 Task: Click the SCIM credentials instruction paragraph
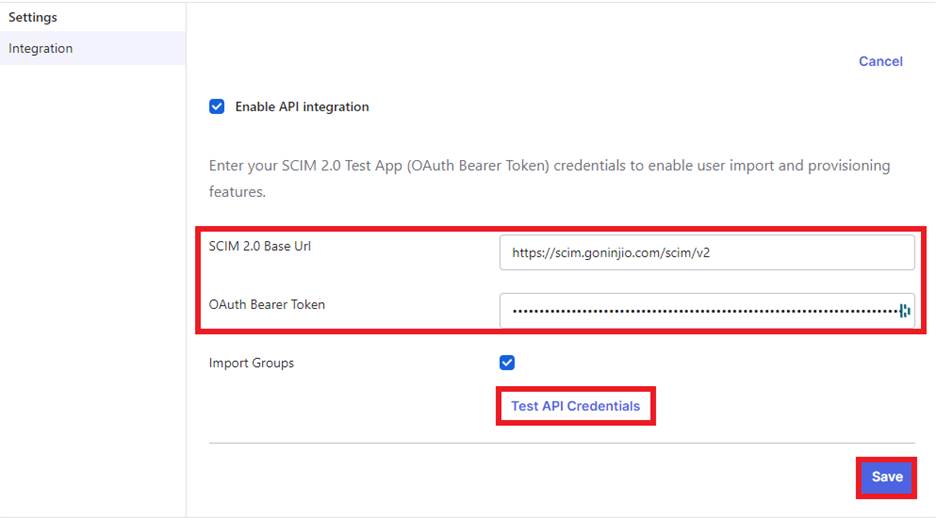tap(549, 166)
